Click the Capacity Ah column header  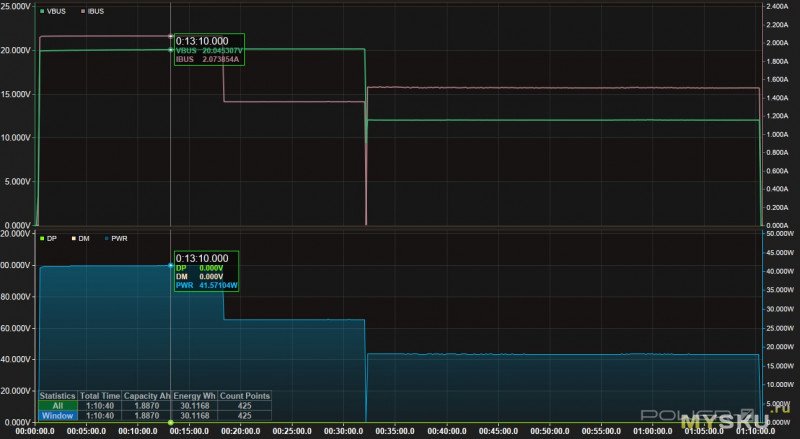(147, 396)
